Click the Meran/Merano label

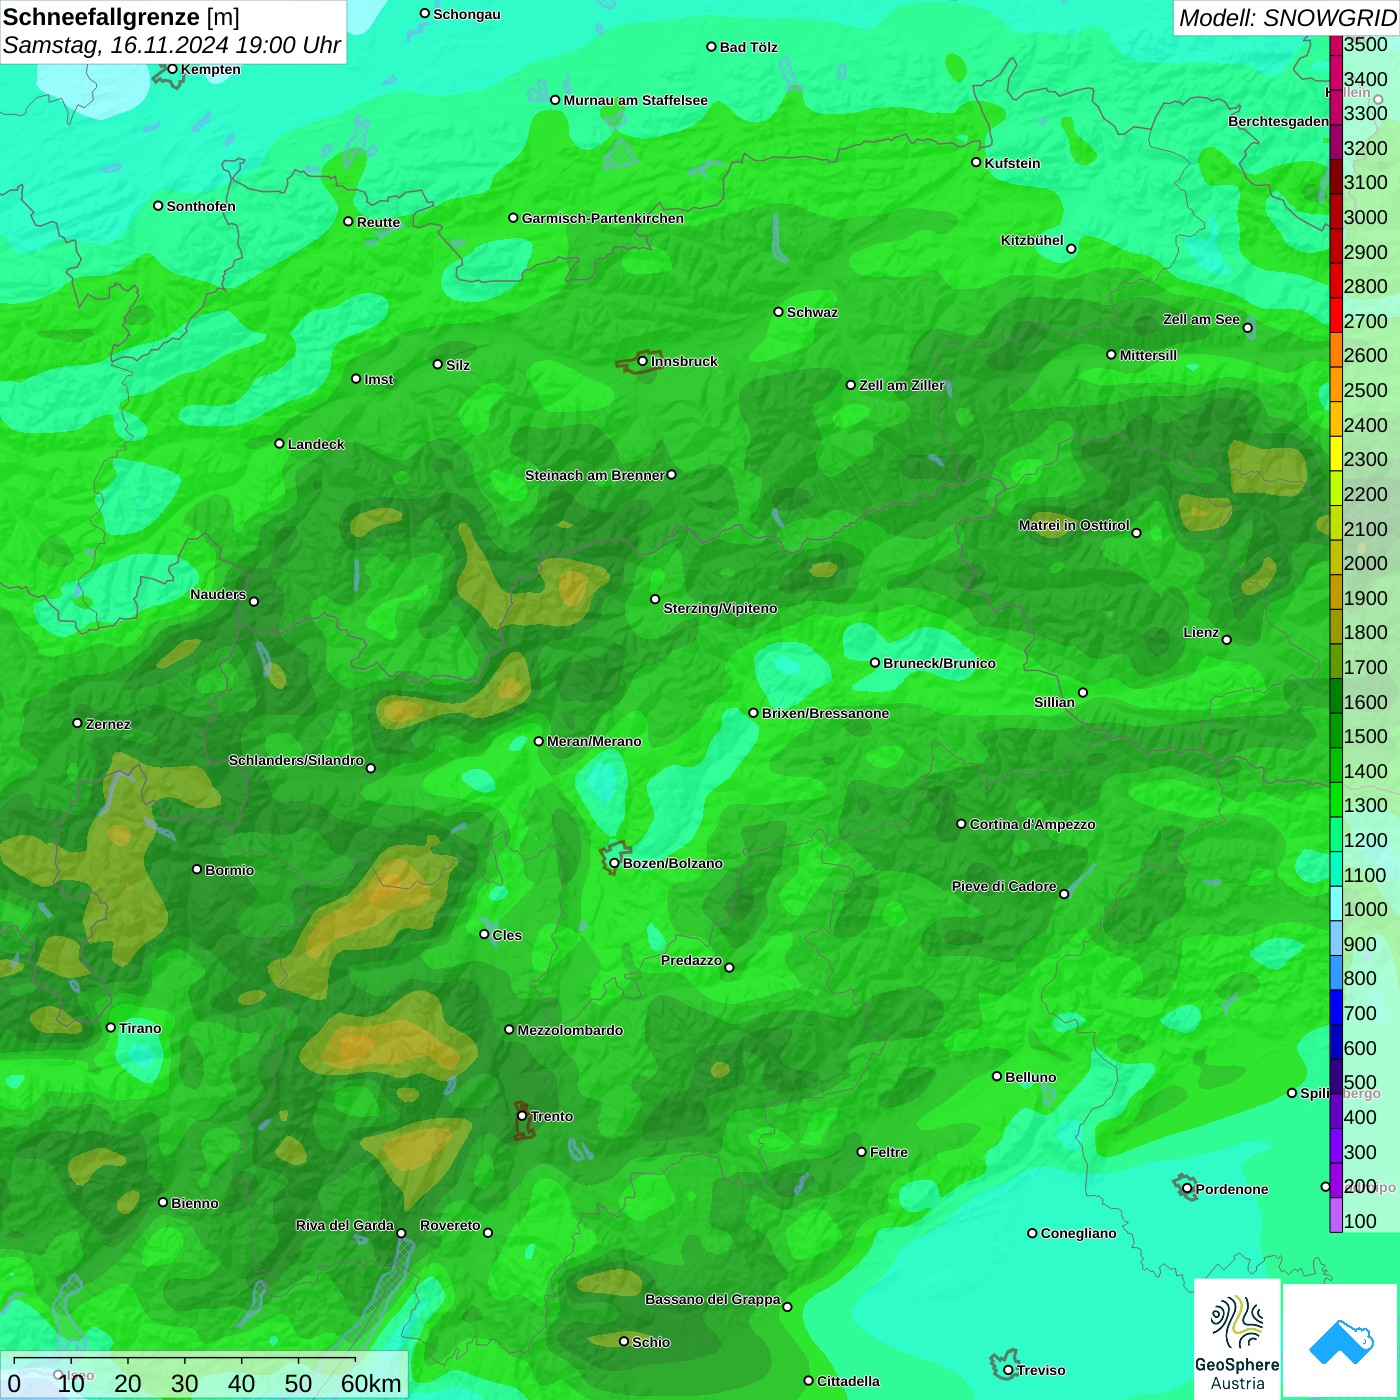tap(594, 741)
